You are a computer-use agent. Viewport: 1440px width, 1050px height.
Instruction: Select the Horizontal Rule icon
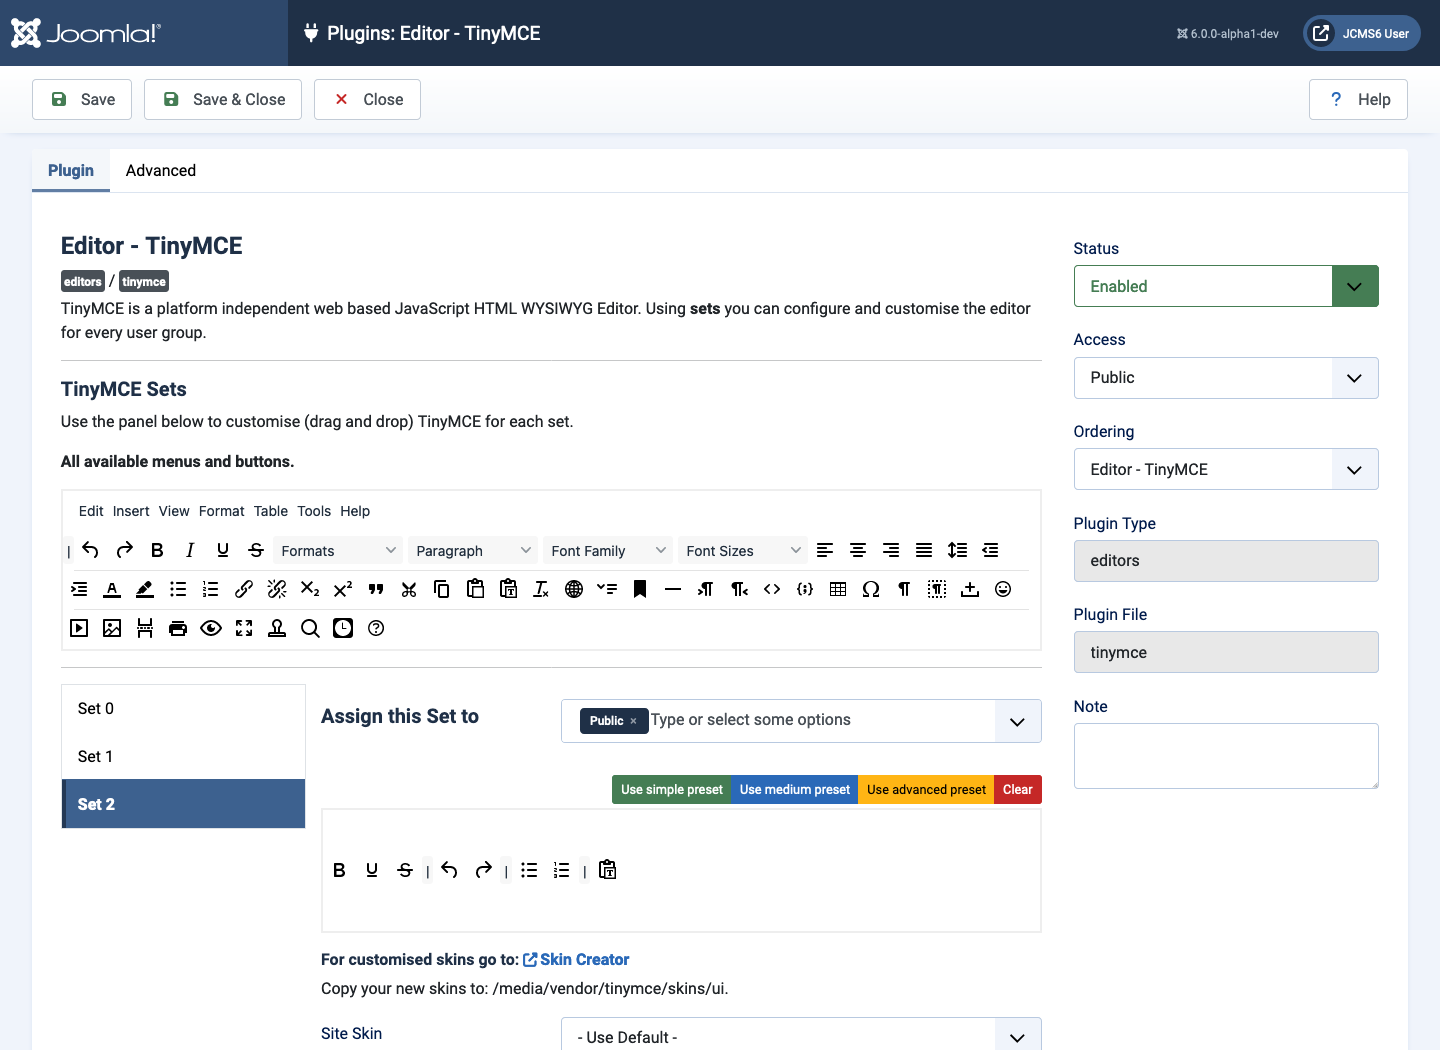673,589
